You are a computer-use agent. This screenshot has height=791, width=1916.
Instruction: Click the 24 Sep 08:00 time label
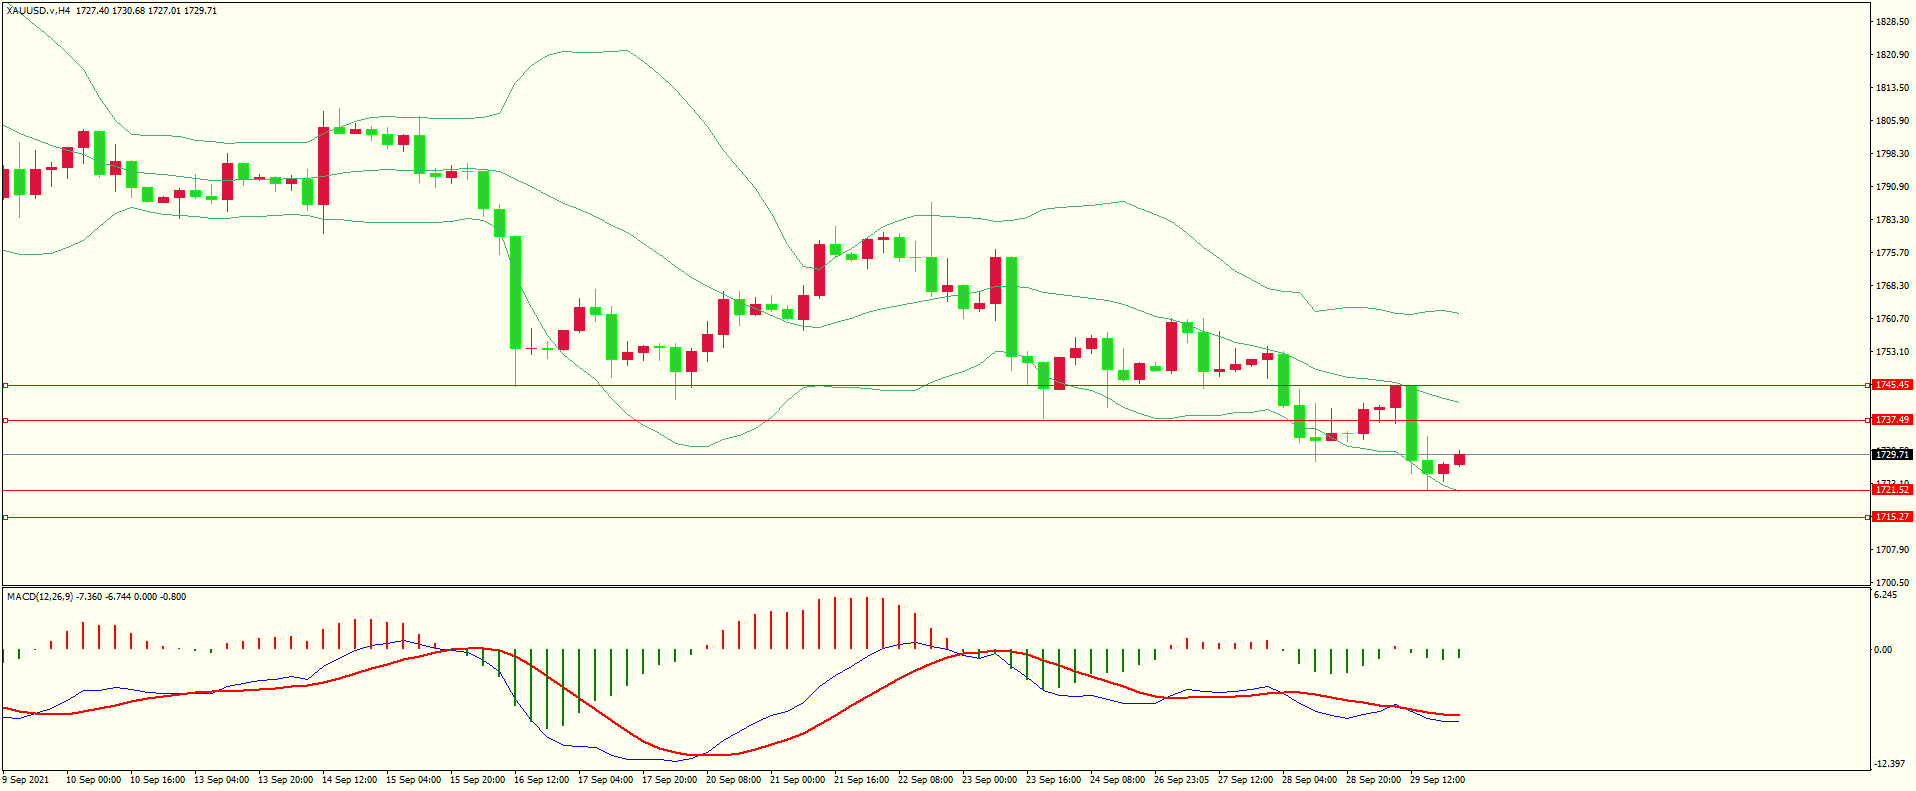1117,780
